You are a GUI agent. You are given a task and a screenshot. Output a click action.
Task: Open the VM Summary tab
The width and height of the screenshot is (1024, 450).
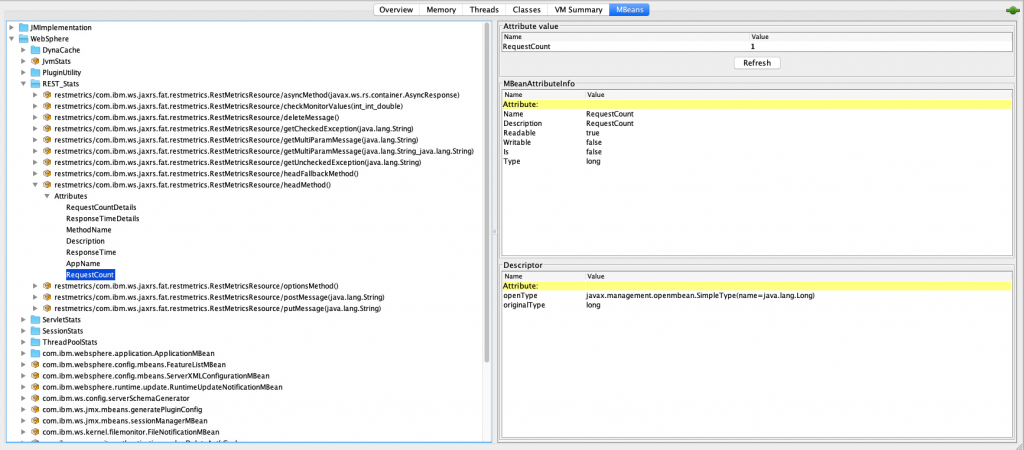(x=581, y=9)
